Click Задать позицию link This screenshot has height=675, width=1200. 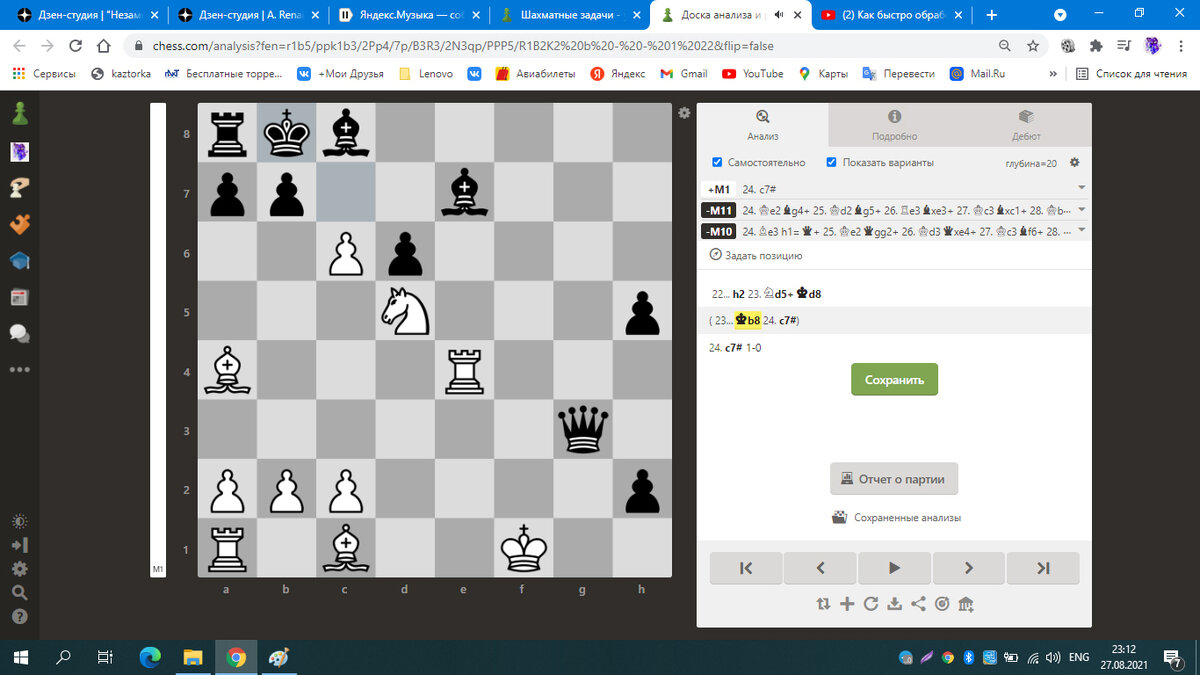[x=756, y=255]
